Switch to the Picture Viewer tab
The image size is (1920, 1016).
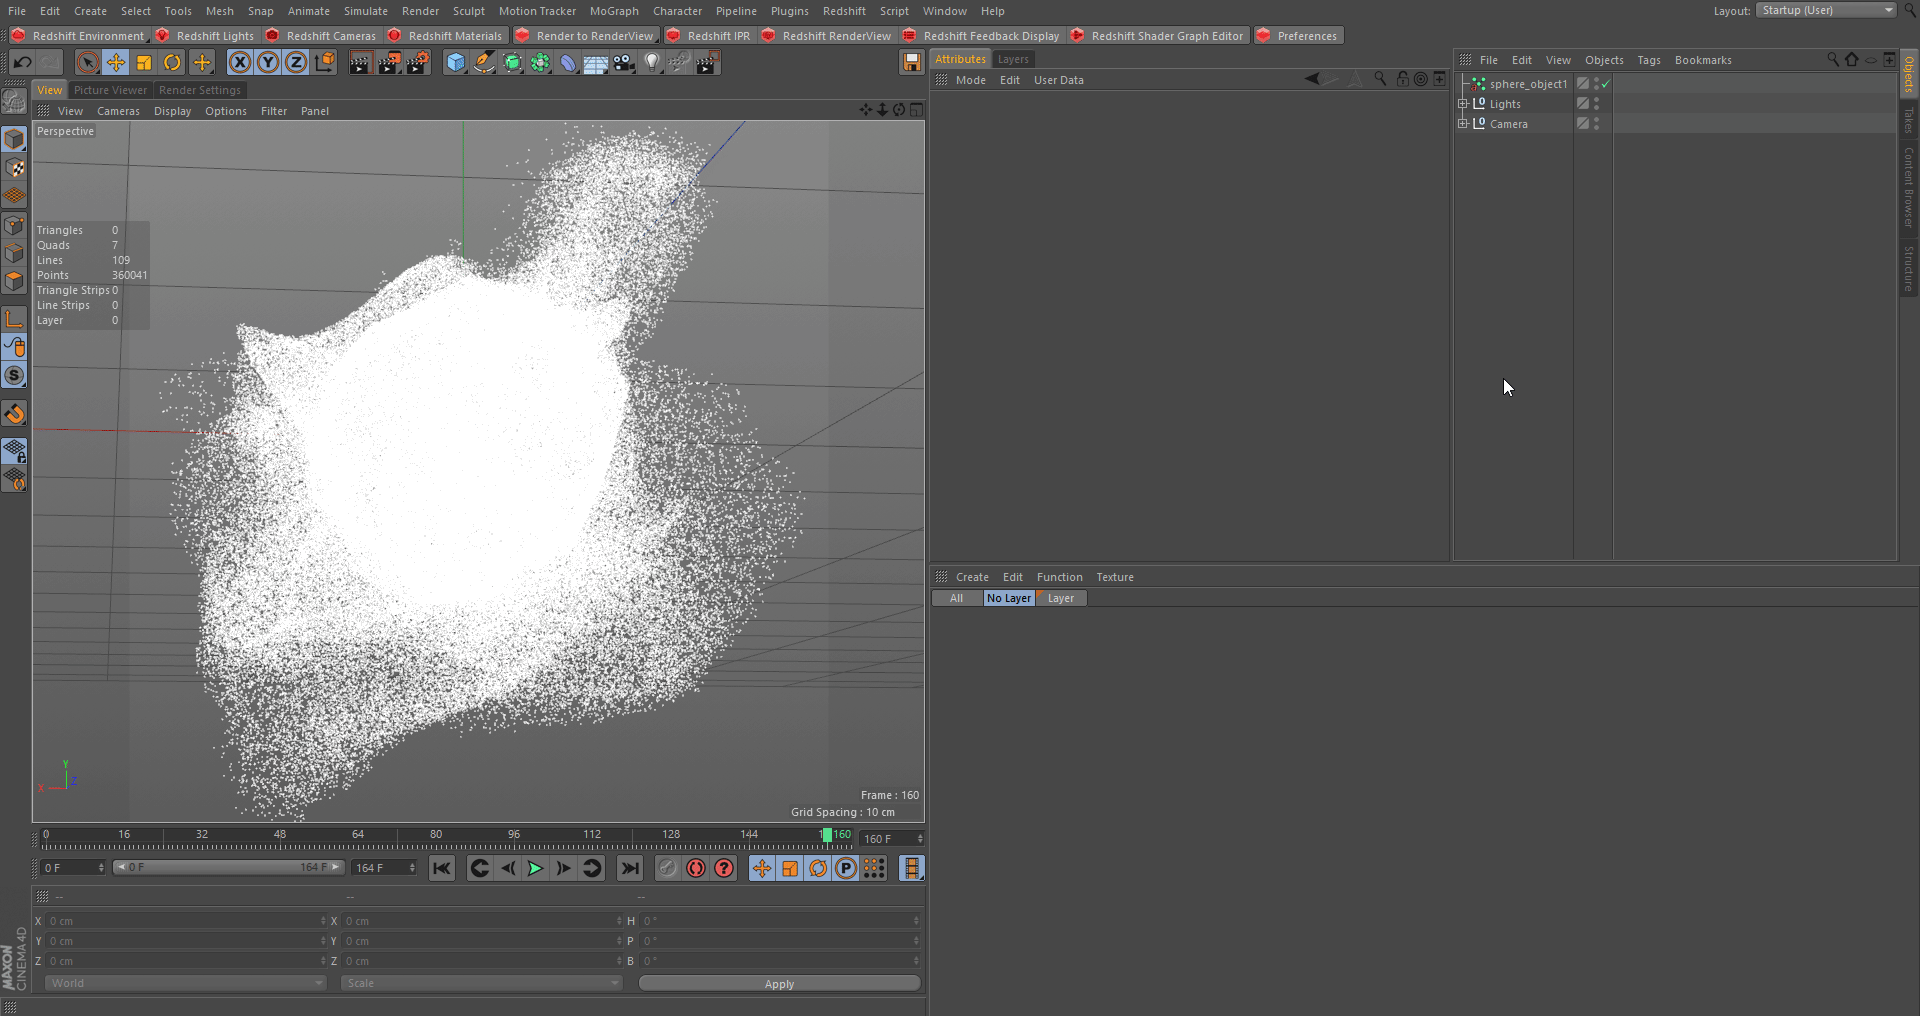click(x=110, y=90)
